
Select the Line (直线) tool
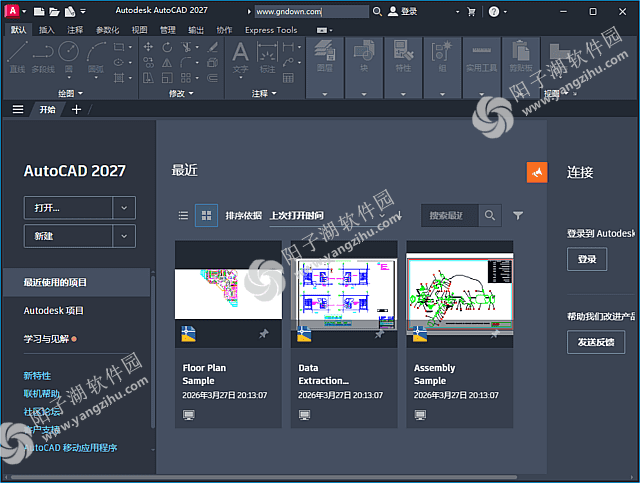18,58
